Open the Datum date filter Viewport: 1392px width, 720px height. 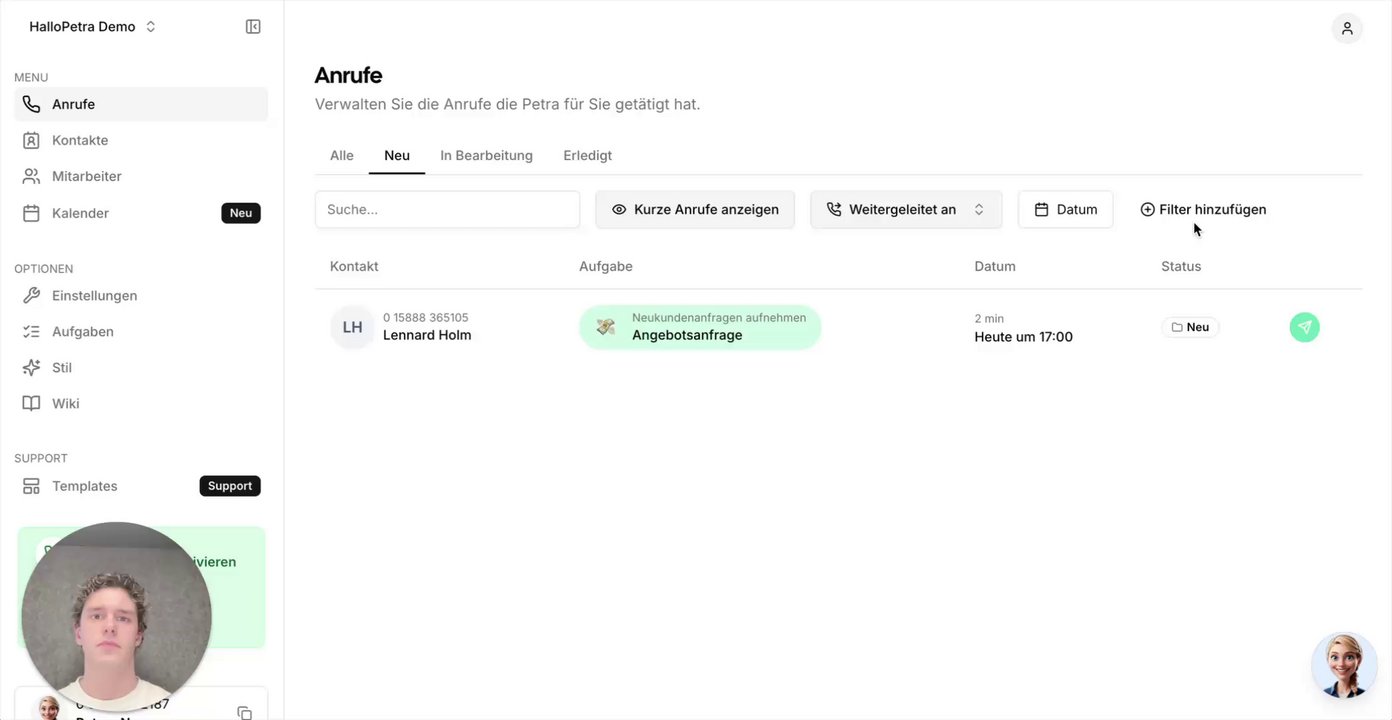coord(1065,209)
